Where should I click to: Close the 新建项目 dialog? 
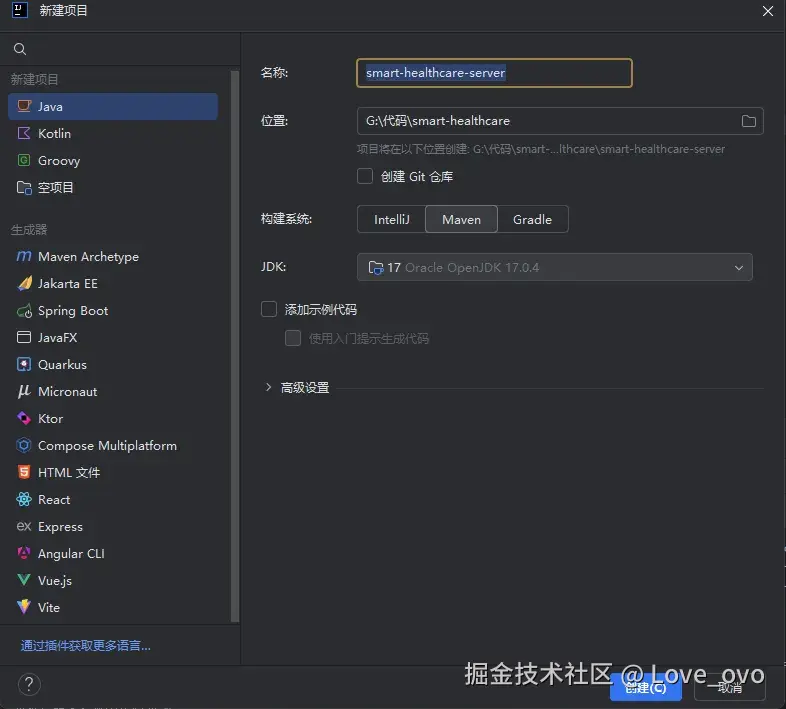pos(767,11)
